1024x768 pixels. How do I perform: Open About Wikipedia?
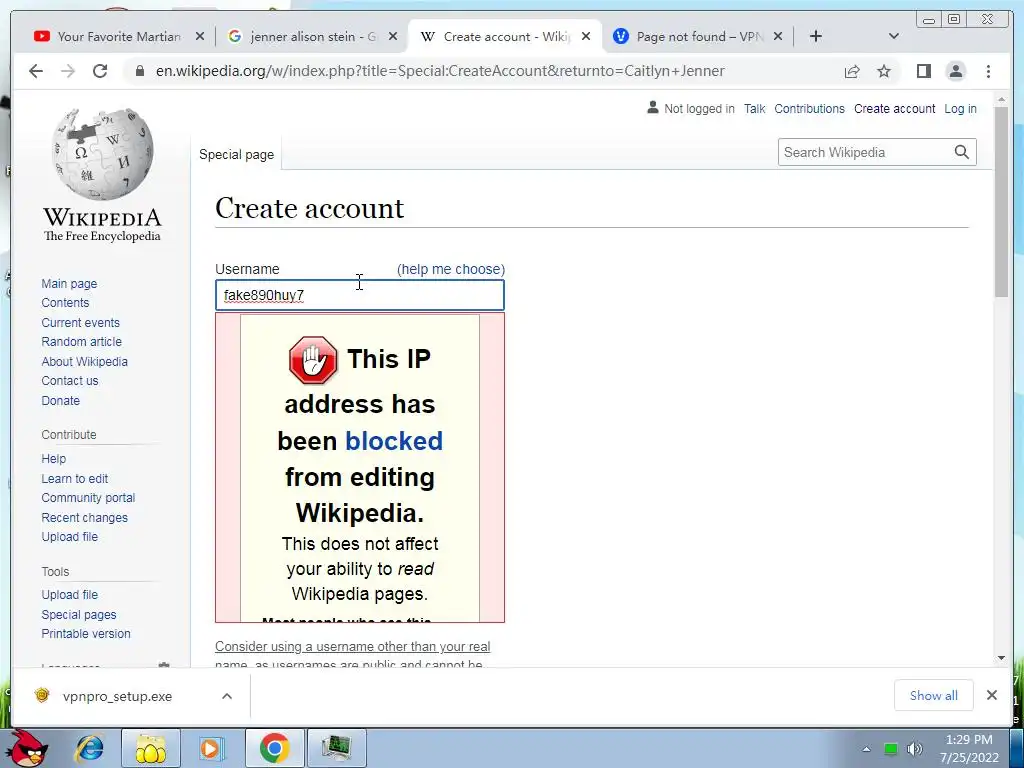click(84, 362)
